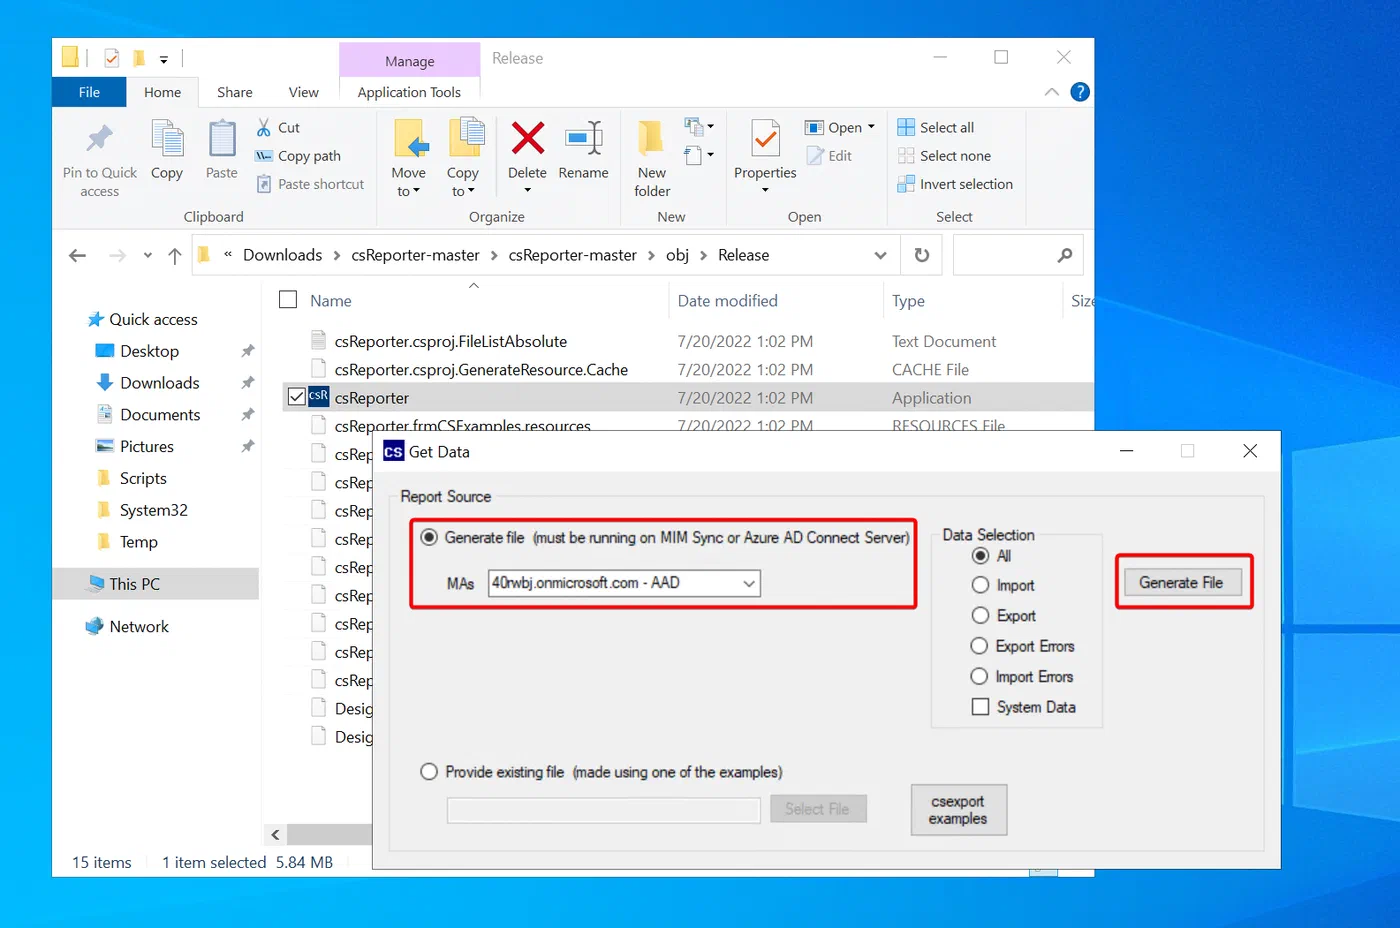1400x928 pixels.
Task: Click Select all in ribbon
Action: coord(936,127)
